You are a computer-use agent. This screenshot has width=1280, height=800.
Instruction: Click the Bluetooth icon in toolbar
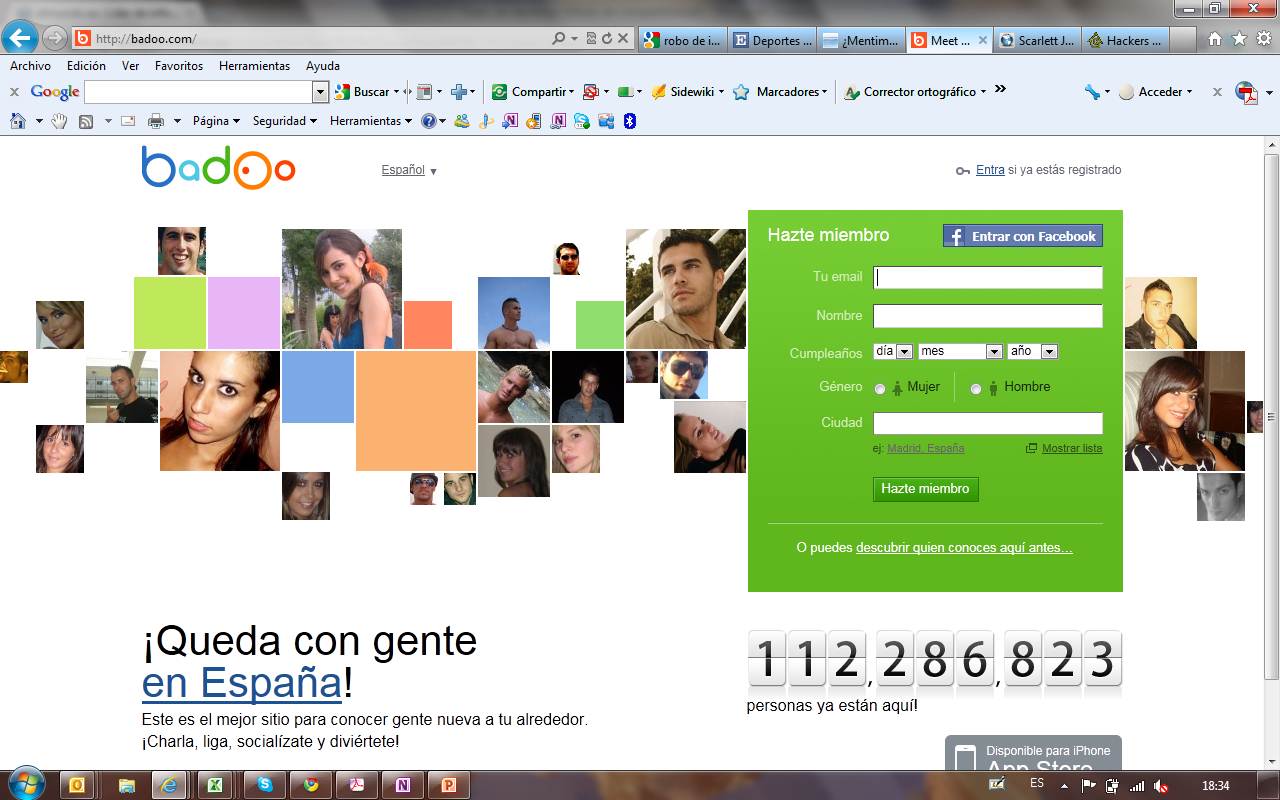coord(630,121)
